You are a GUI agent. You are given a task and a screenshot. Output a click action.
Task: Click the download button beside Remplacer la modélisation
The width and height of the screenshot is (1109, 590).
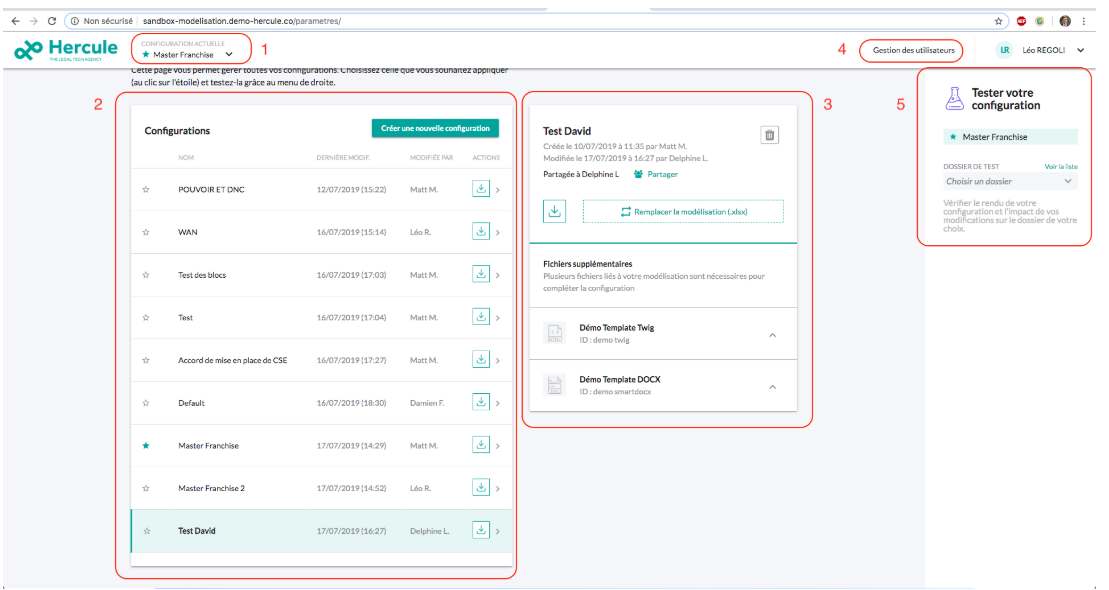tap(554, 211)
